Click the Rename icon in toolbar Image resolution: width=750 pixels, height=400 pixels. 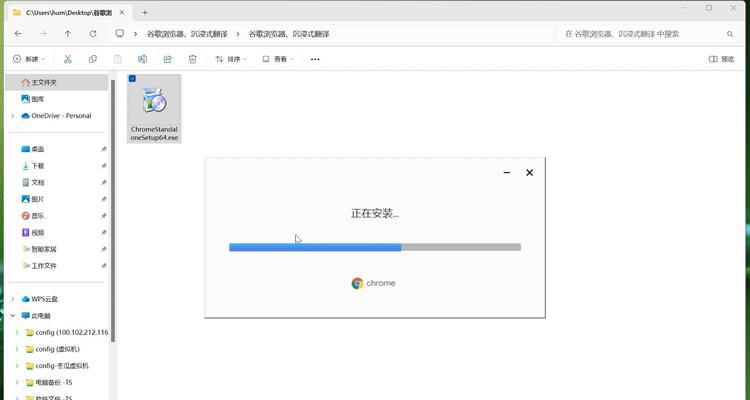142,59
